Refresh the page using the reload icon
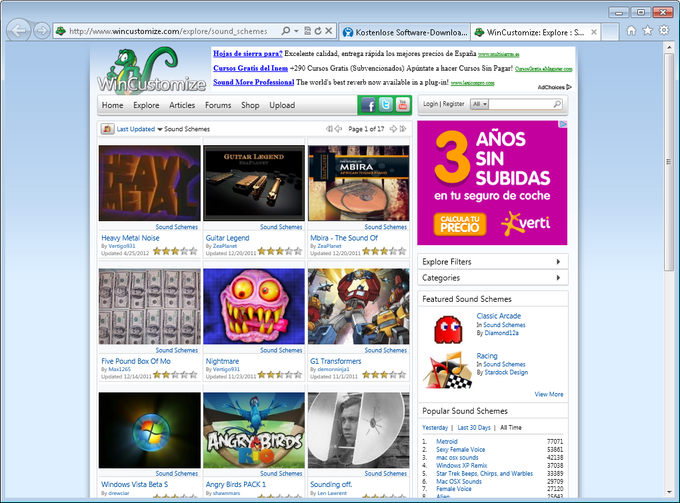 coord(318,31)
